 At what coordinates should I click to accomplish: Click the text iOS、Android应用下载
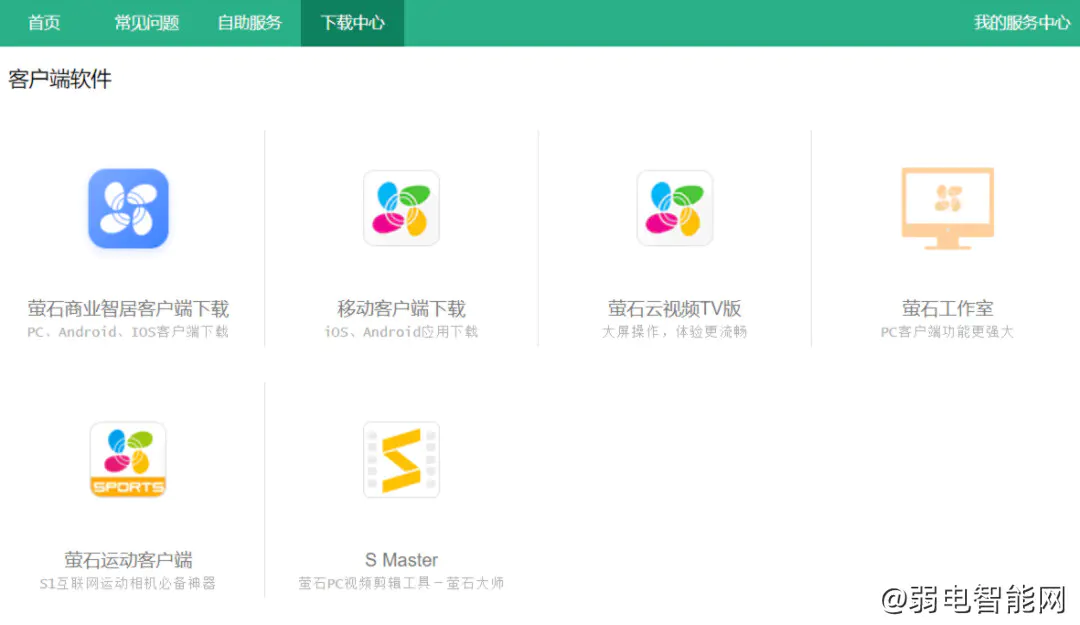pyautogui.click(x=402, y=332)
